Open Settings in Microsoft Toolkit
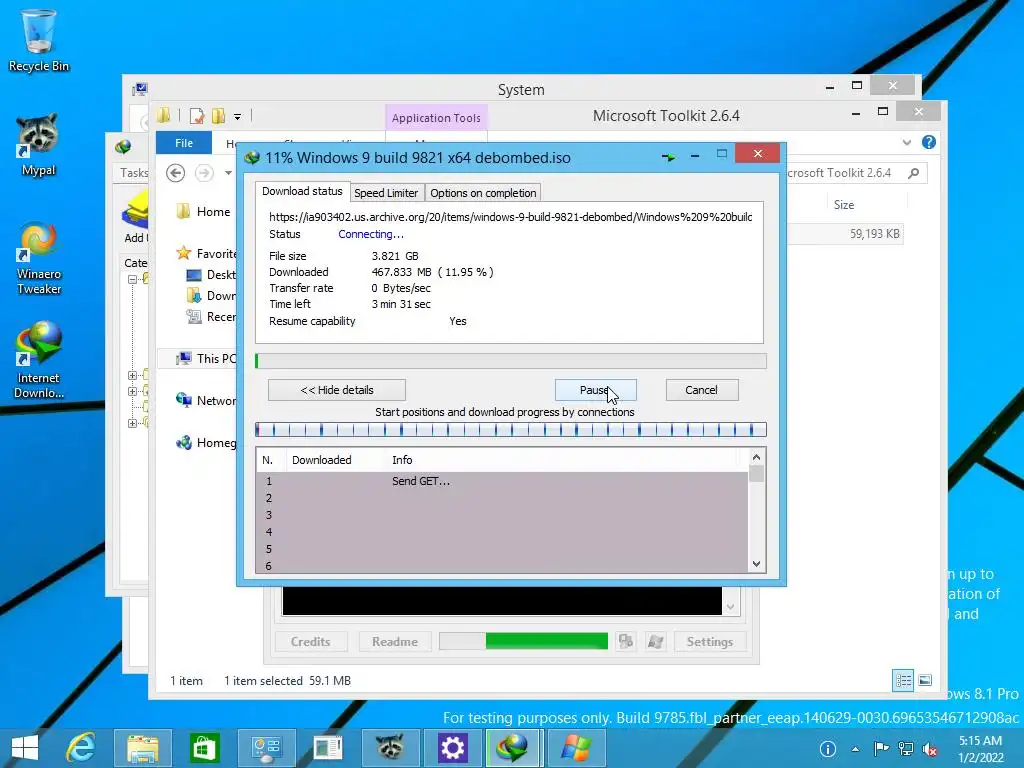 pos(710,641)
